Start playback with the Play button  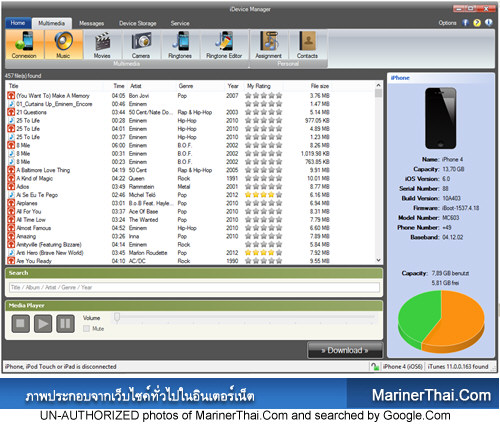pyautogui.click(x=43, y=323)
